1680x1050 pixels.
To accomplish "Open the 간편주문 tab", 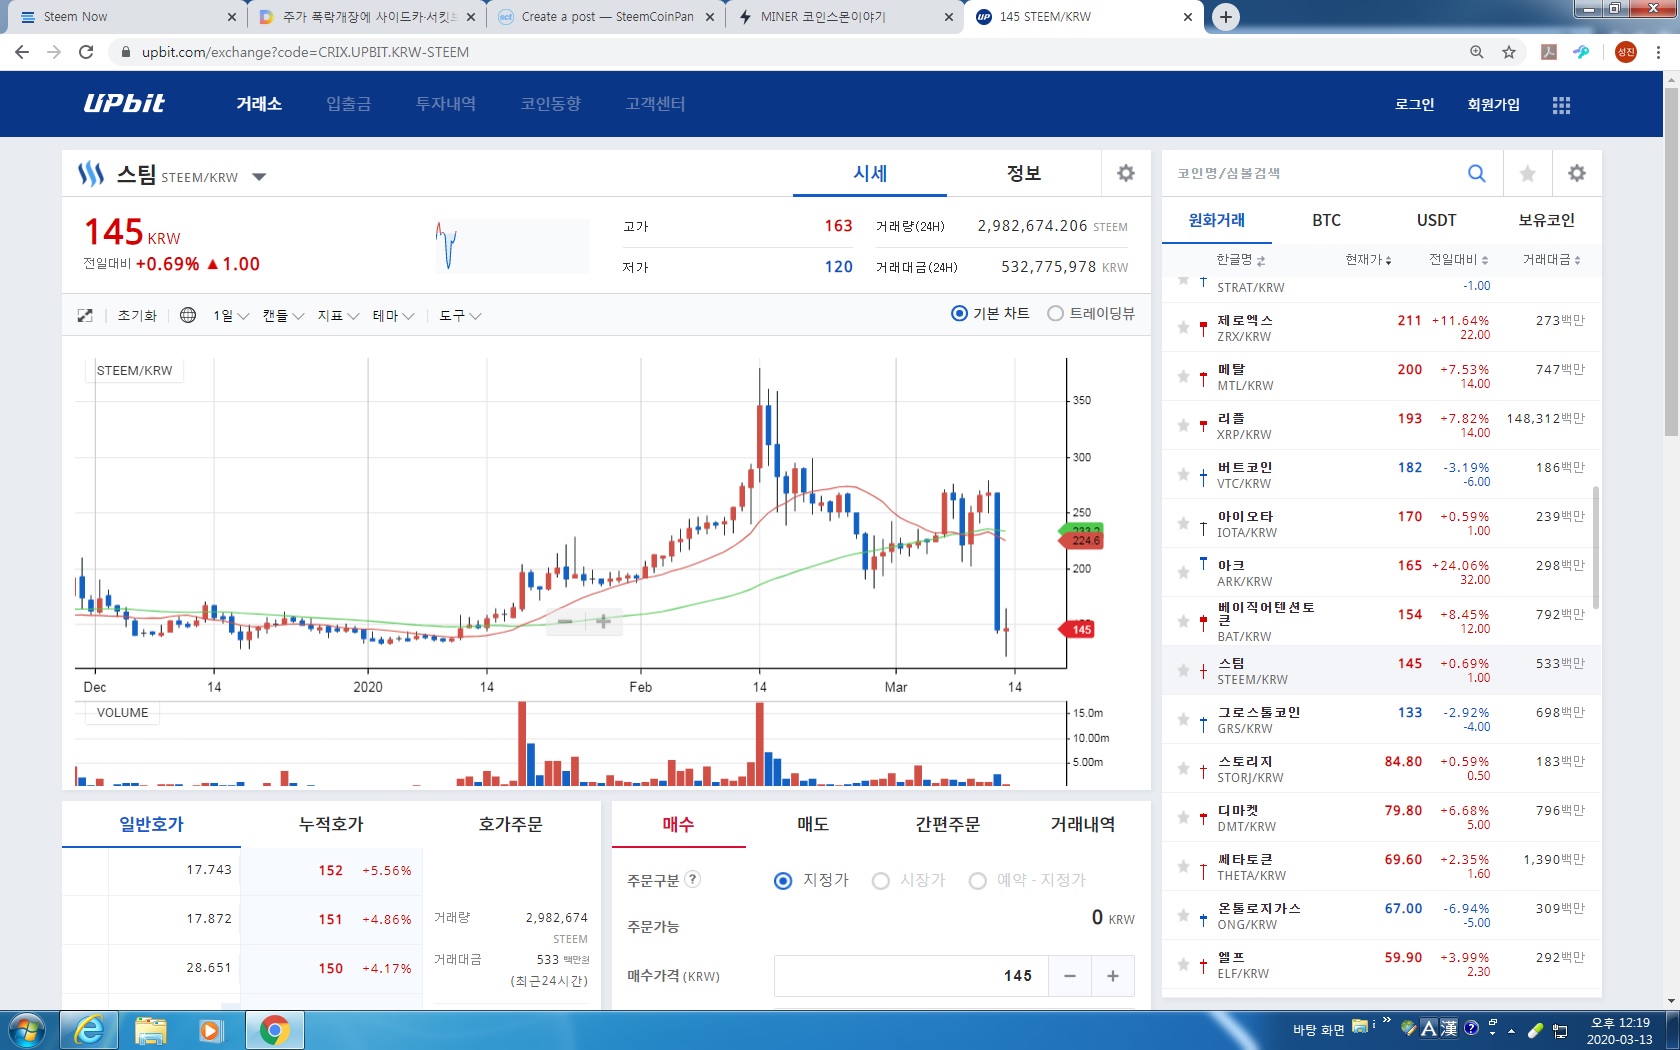I will [x=948, y=824].
